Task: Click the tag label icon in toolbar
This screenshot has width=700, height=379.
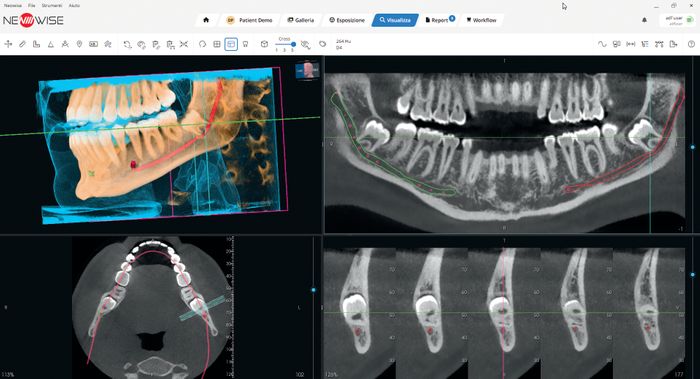Action: point(322,44)
